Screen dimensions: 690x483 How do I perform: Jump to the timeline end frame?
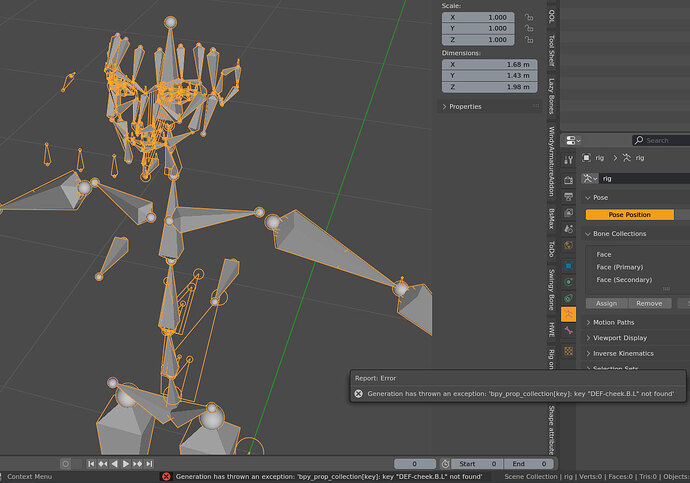(149, 464)
